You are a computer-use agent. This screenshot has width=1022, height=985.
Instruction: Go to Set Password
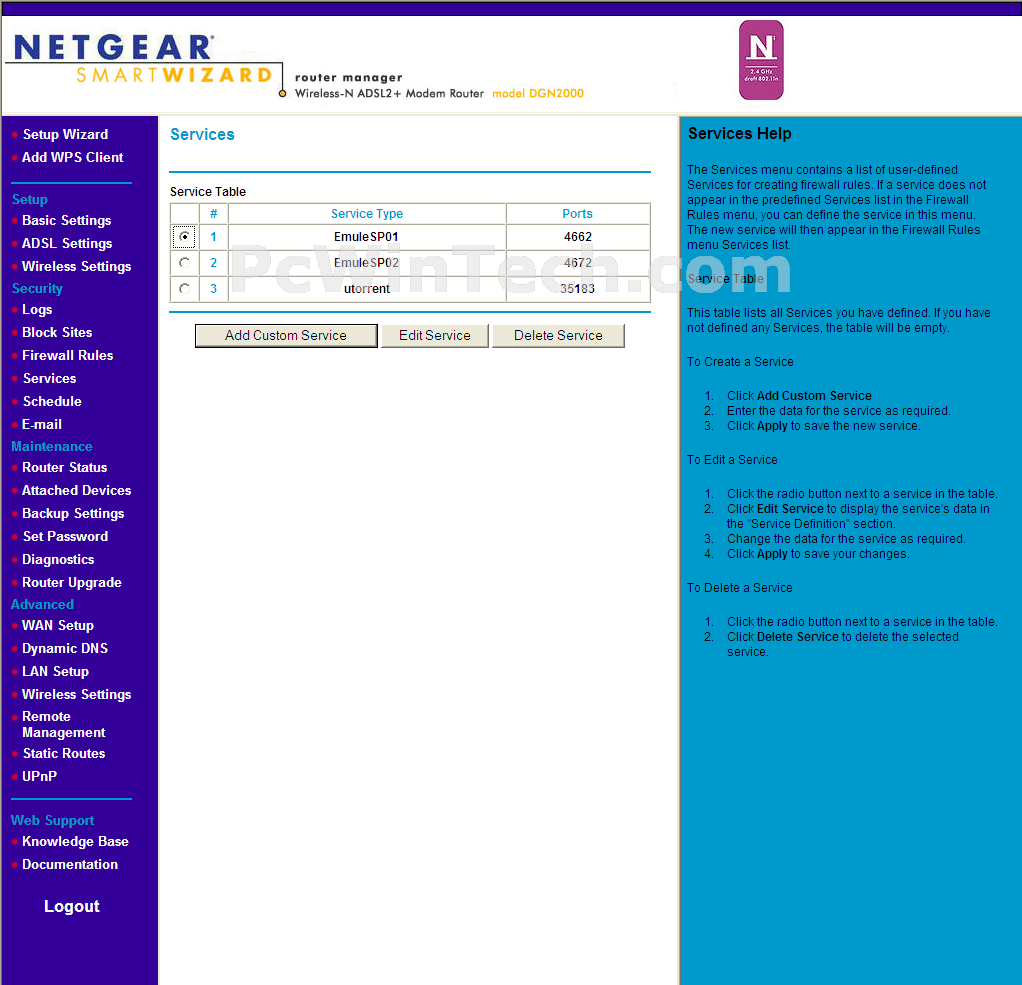[65, 537]
